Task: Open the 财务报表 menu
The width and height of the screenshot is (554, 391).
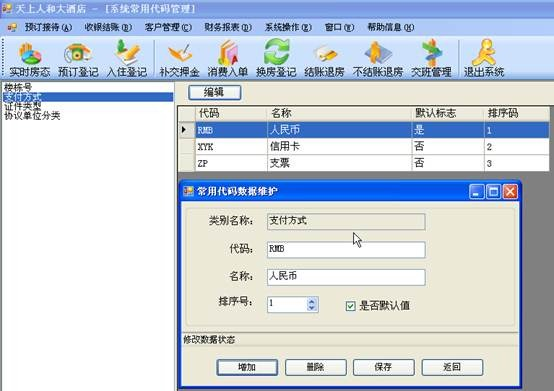Action: 228,27
